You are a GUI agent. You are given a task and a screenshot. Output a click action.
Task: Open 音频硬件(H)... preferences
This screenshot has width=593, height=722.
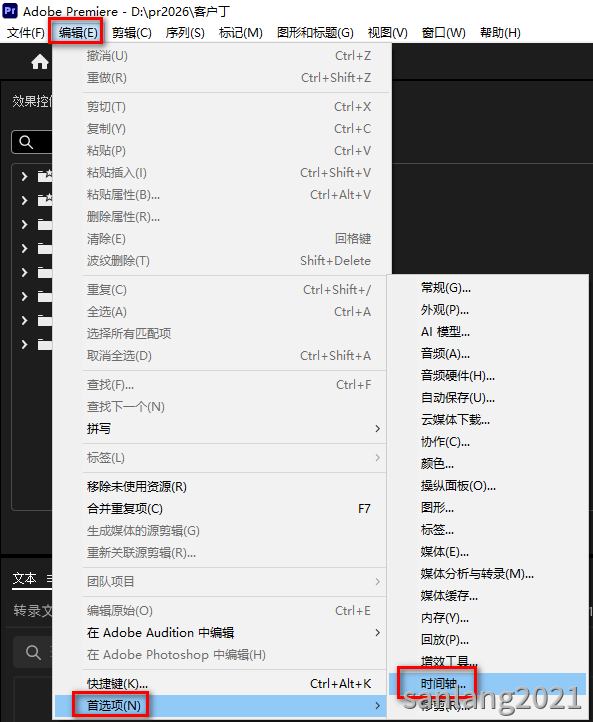[x=488, y=376]
